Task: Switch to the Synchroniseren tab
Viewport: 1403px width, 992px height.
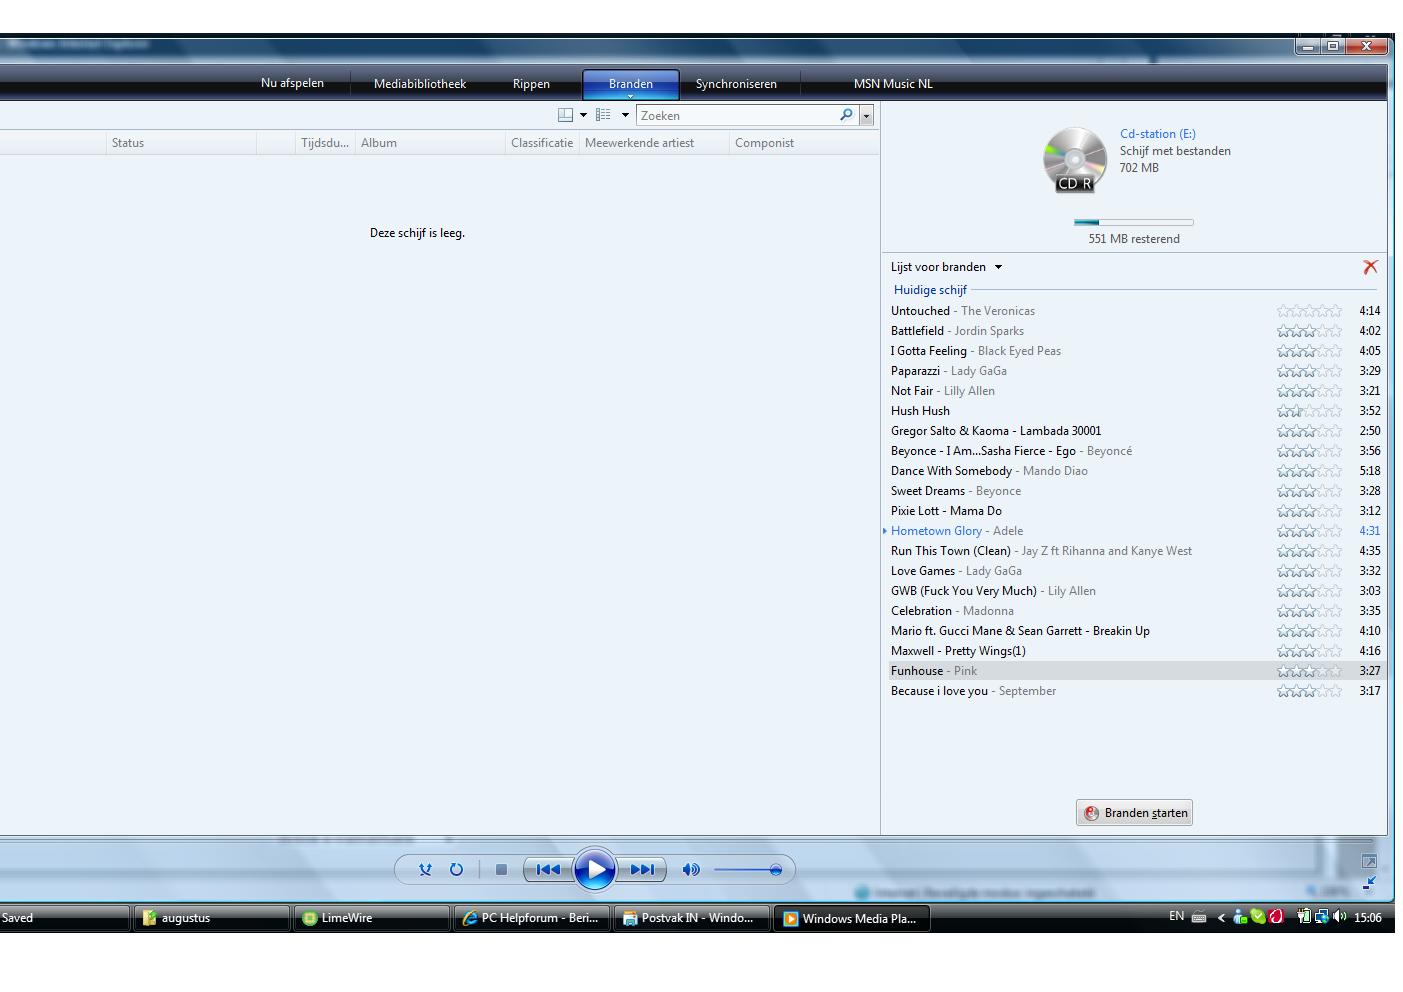Action: [736, 84]
